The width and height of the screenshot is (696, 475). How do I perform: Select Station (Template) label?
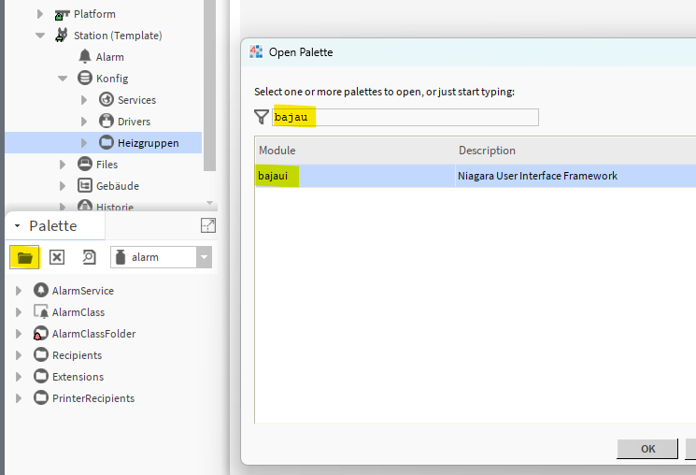coord(118,36)
